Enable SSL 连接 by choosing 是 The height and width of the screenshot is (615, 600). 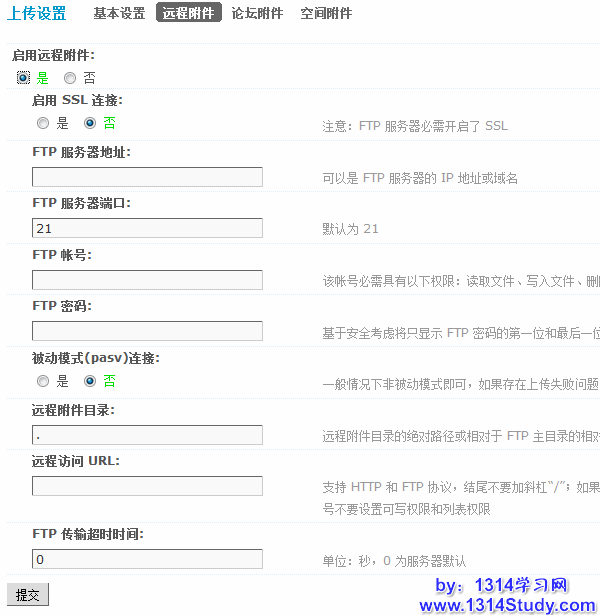[x=43, y=123]
